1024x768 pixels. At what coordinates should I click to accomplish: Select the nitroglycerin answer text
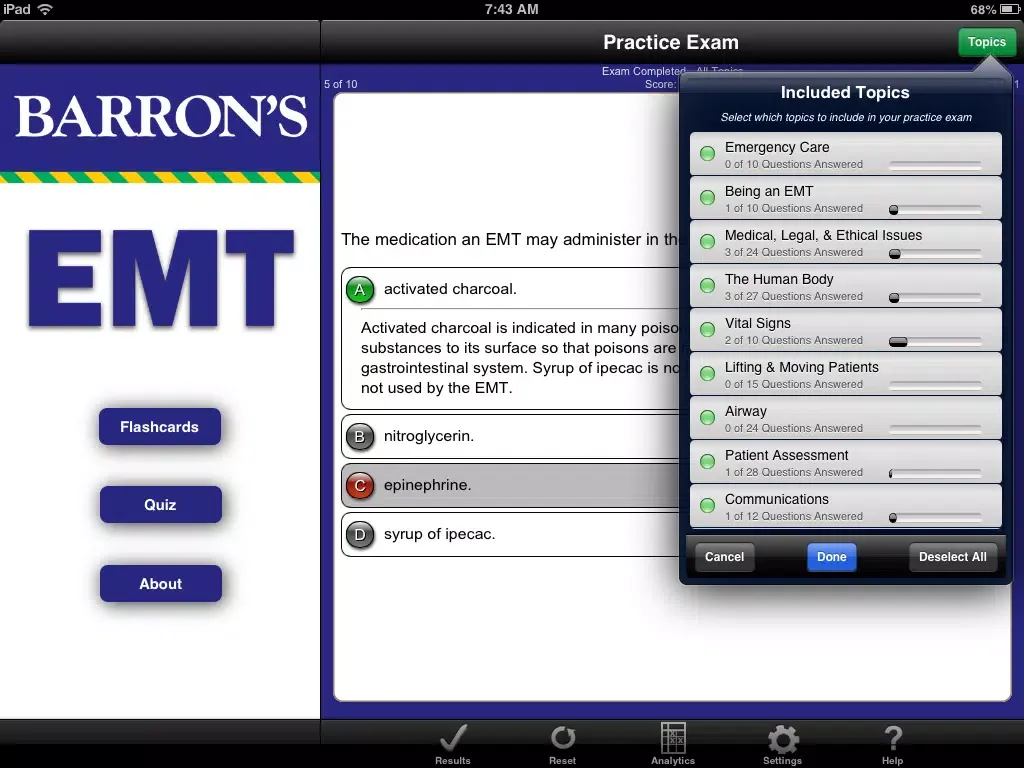(x=428, y=436)
